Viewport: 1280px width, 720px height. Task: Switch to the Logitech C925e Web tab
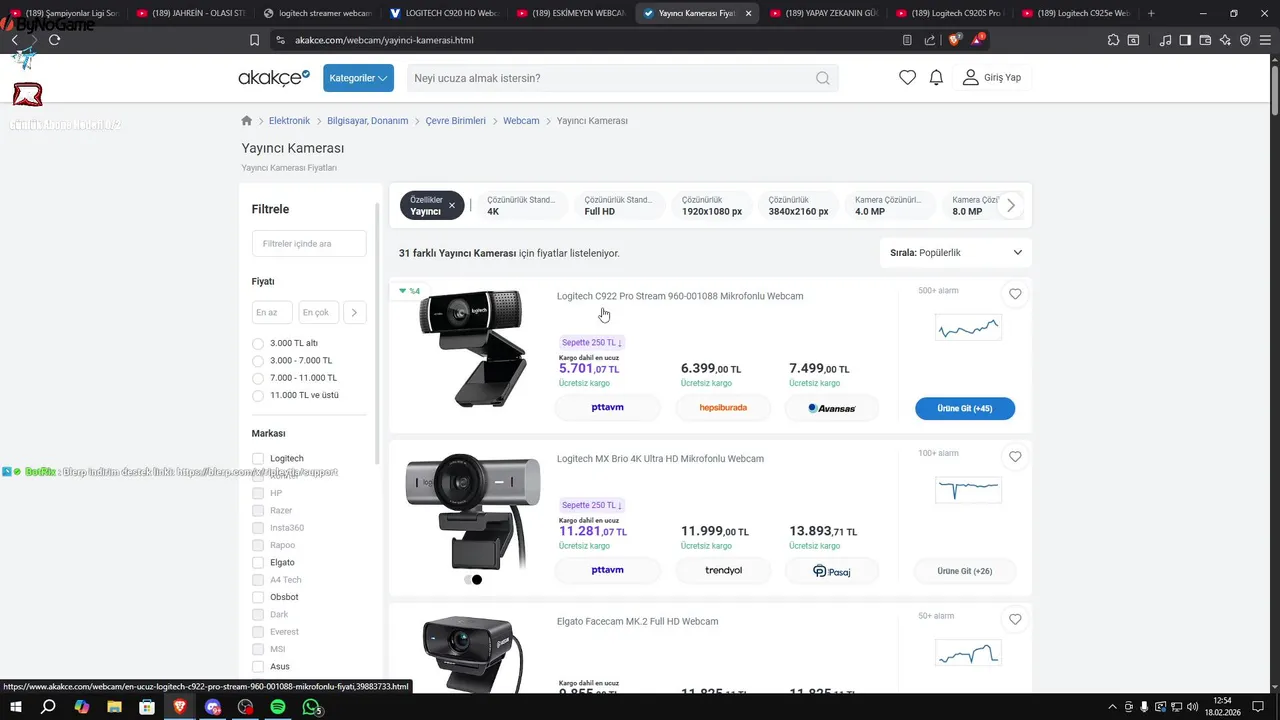[x=1076, y=13]
